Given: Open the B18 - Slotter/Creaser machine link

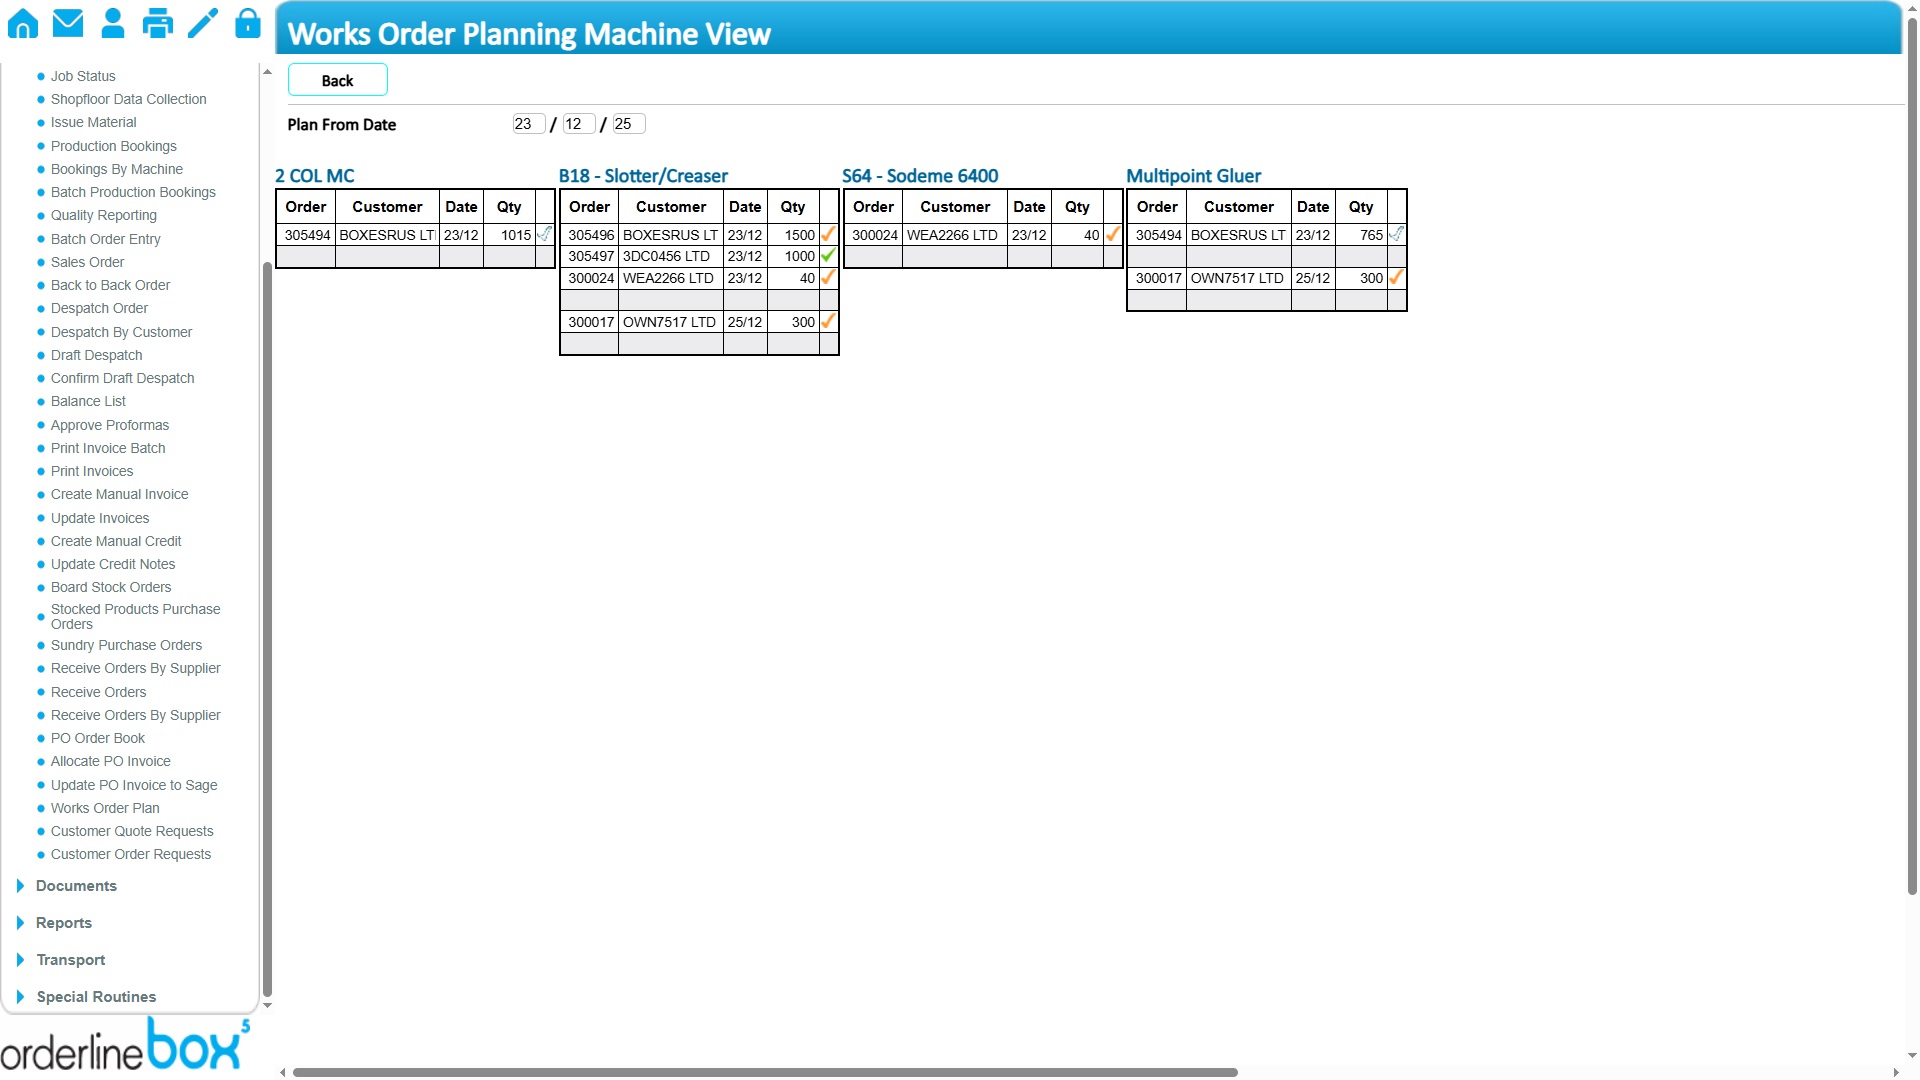Looking at the screenshot, I should coord(643,176).
